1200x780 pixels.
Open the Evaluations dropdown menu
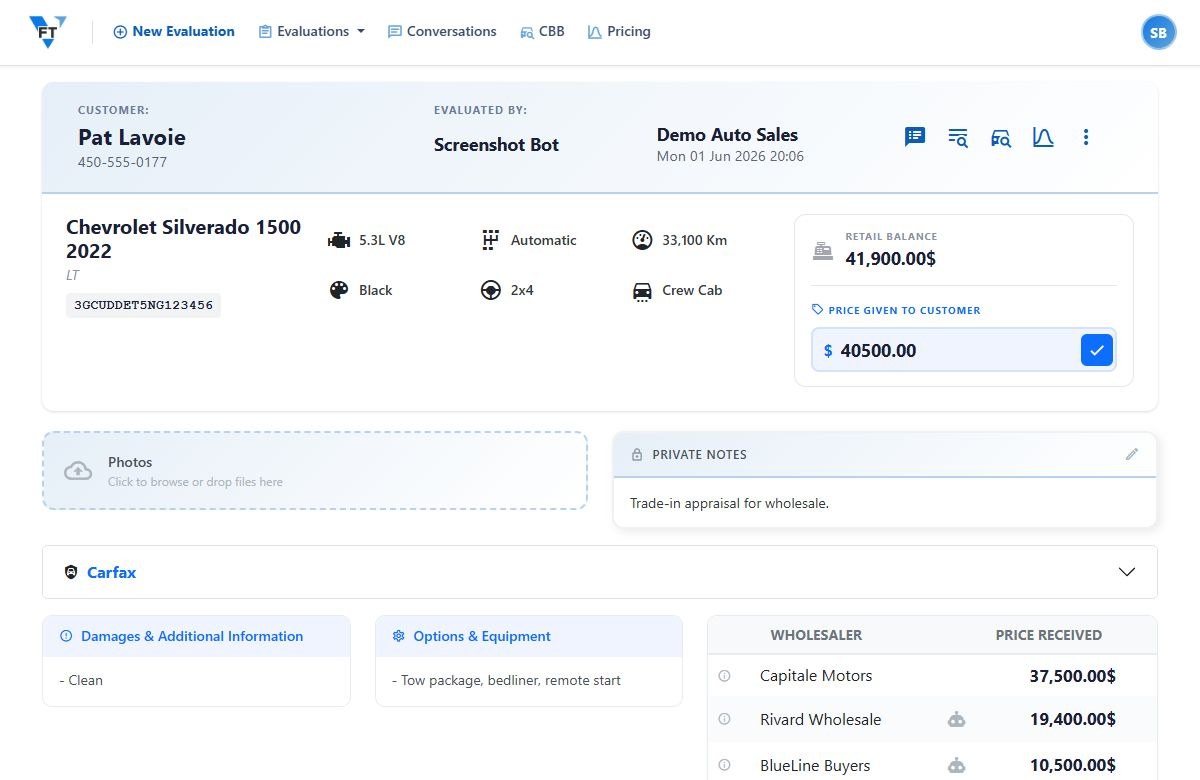312,32
